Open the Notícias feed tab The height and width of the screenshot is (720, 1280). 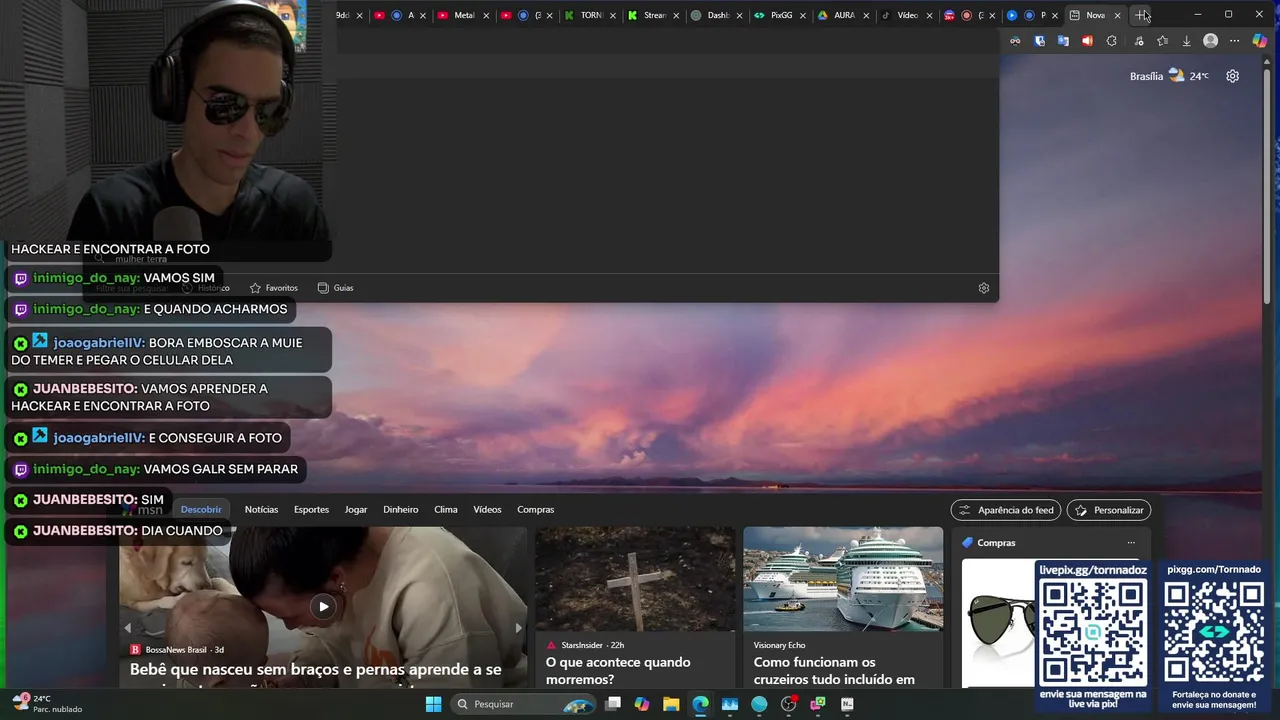pyautogui.click(x=261, y=509)
